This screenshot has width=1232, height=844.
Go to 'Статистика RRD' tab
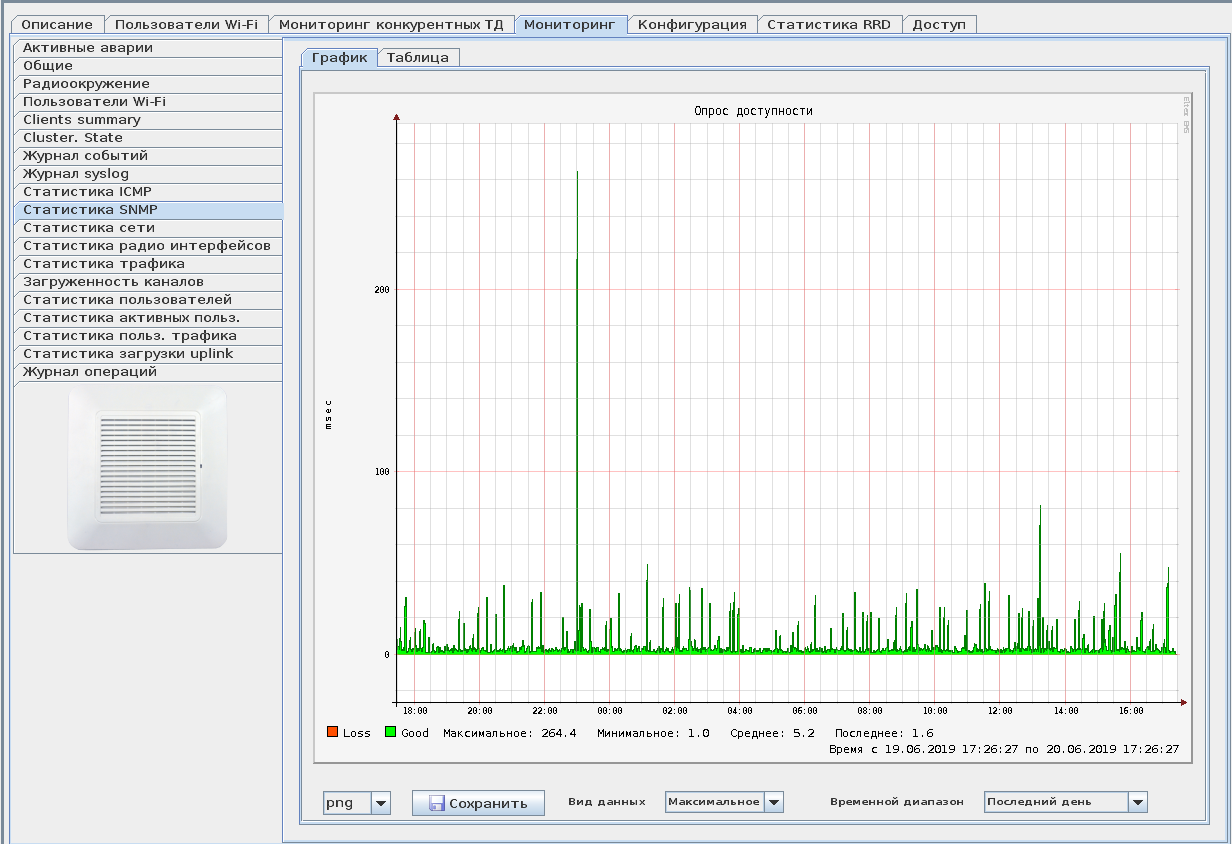[x=828, y=25]
